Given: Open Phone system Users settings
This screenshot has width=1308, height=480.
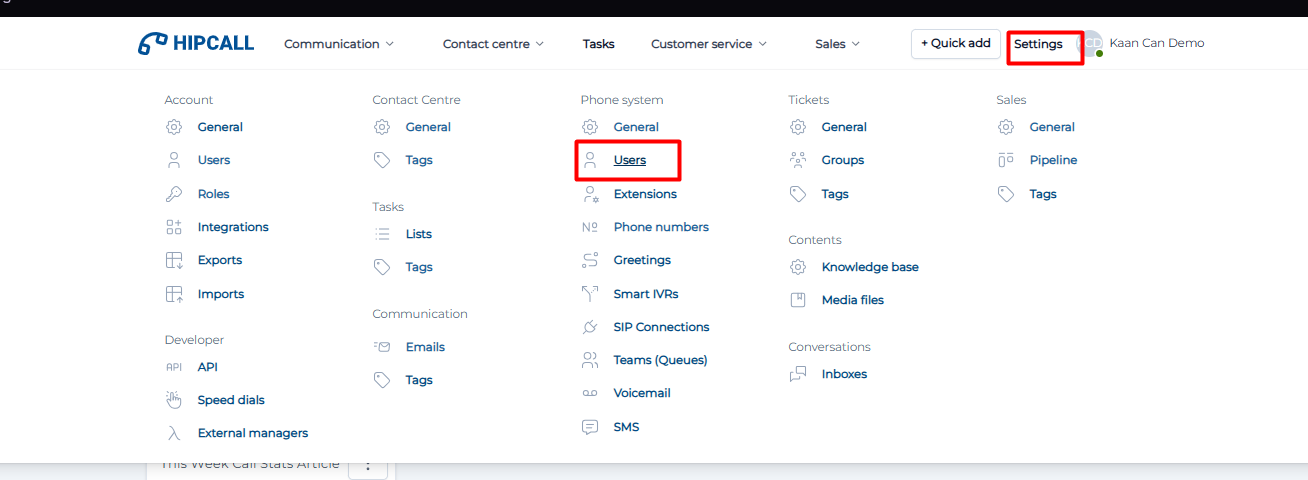Looking at the screenshot, I should (630, 160).
